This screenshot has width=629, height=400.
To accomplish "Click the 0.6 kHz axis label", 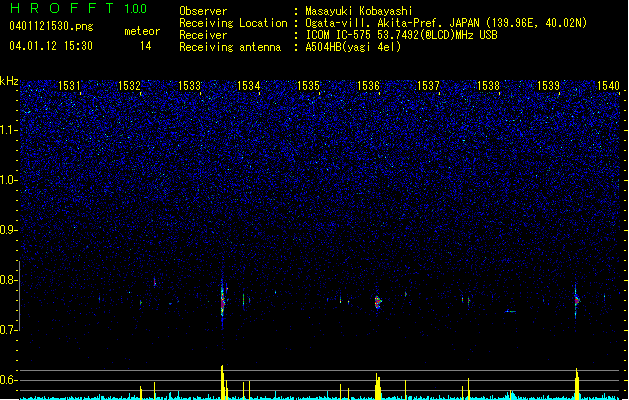I will point(8,380).
